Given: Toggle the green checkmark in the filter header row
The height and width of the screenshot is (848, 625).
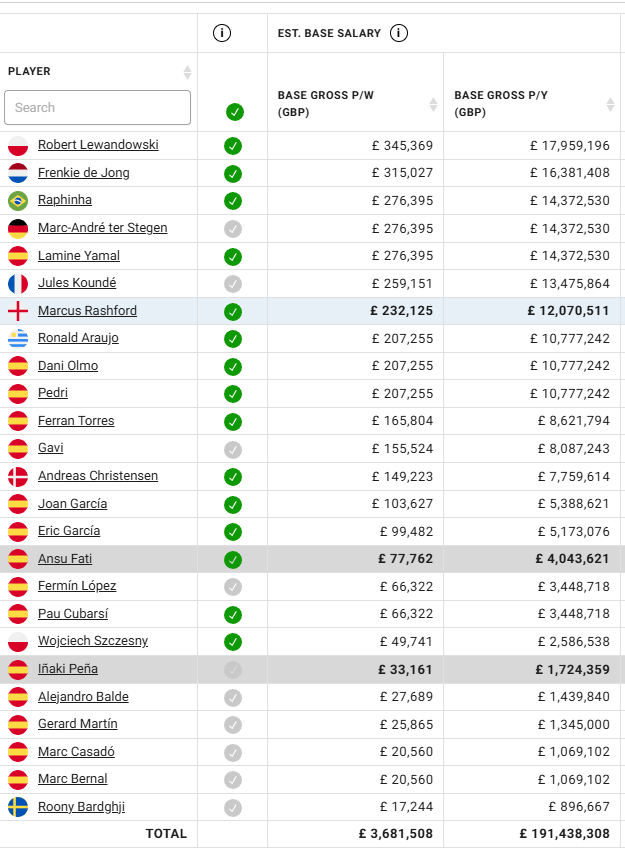Looking at the screenshot, I should tap(234, 111).
